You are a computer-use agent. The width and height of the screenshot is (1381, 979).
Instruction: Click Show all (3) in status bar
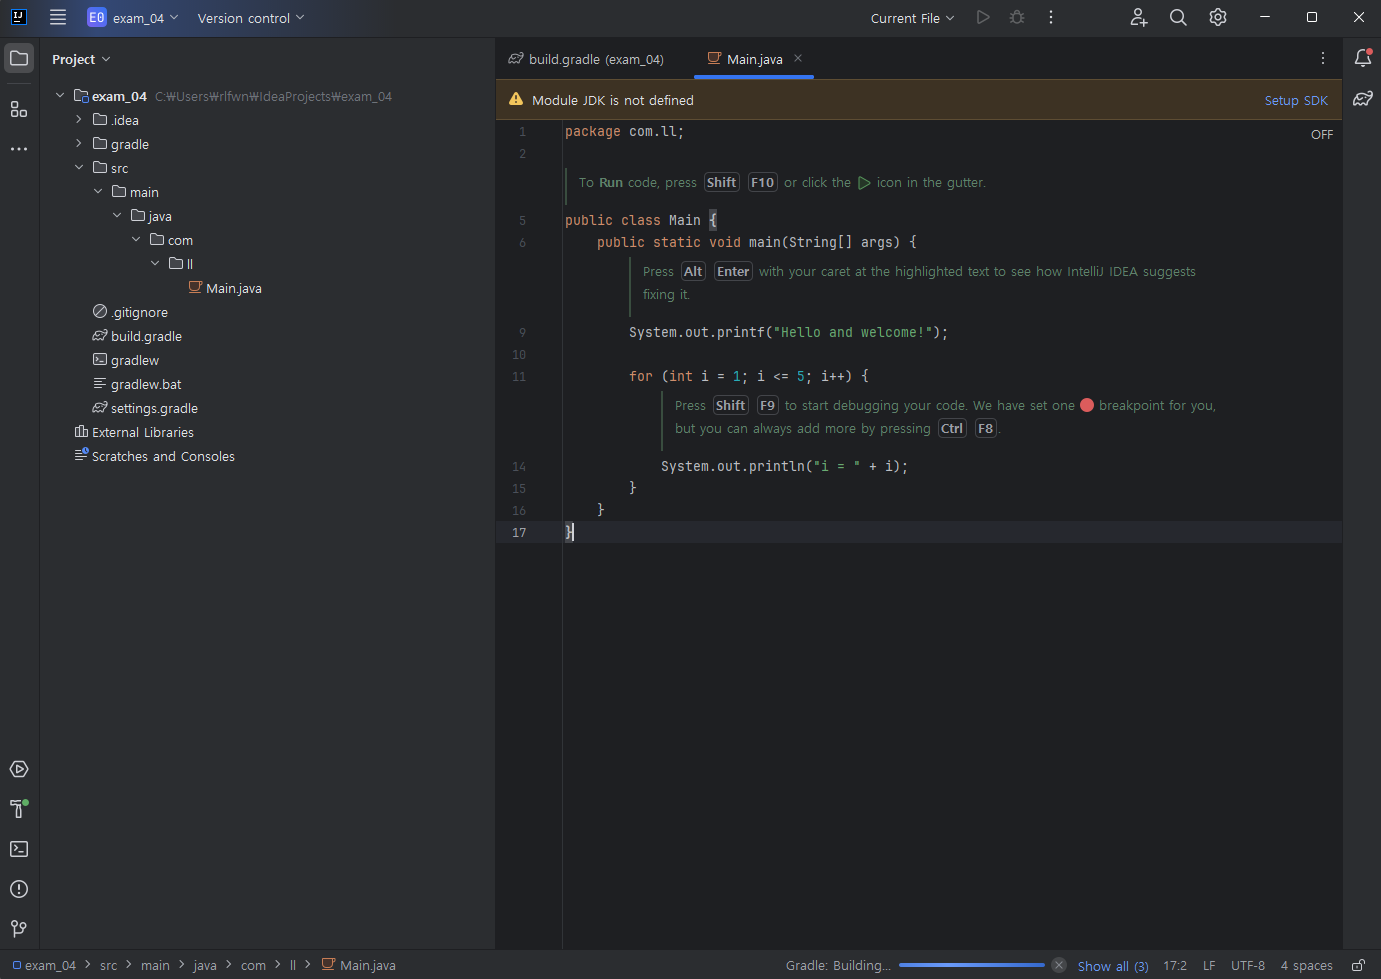(x=1113, y=965)
